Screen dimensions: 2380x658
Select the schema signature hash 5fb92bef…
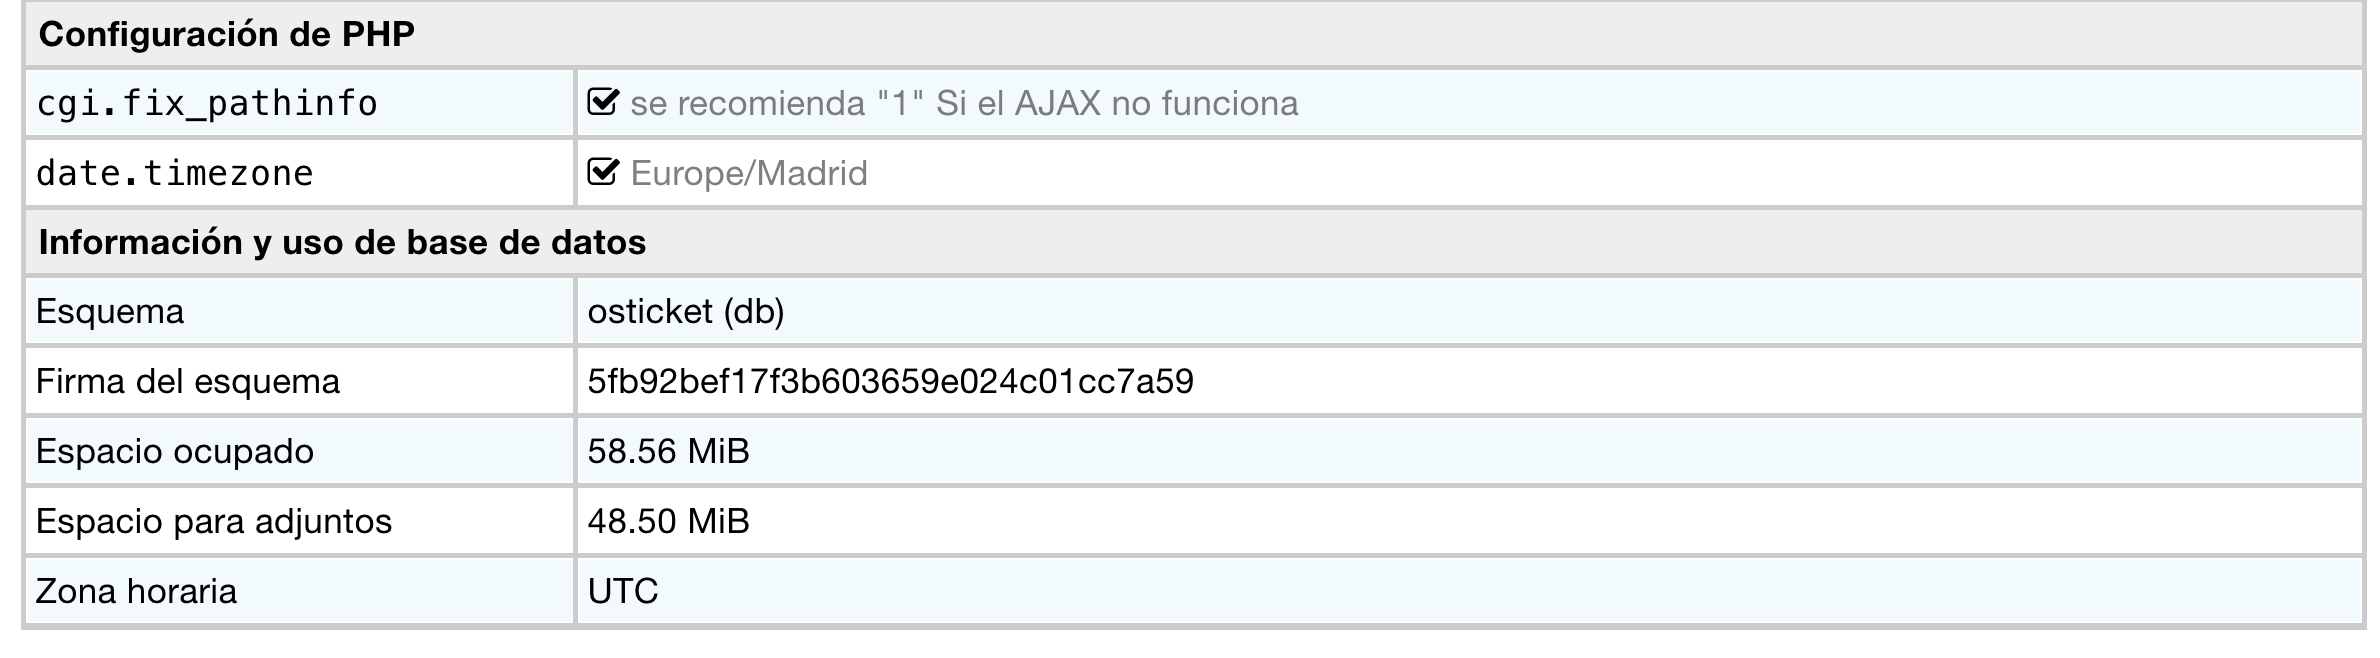tap(890, 382)
